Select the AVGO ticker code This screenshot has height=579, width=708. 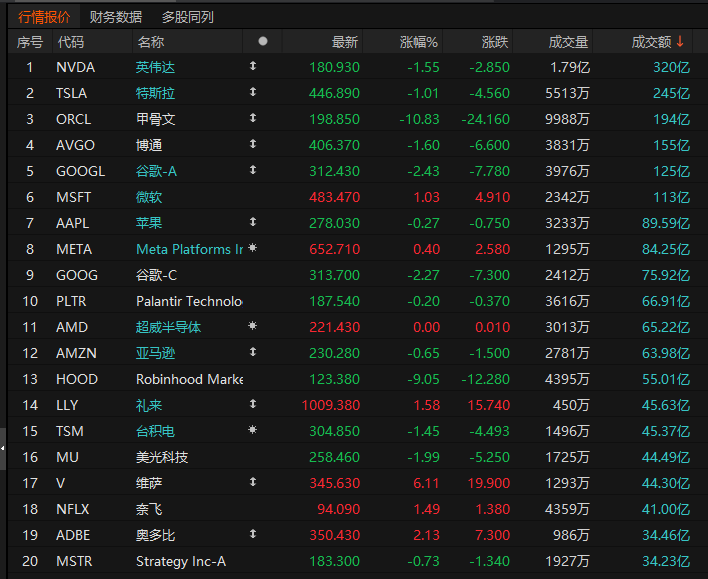tap(75, 145)
